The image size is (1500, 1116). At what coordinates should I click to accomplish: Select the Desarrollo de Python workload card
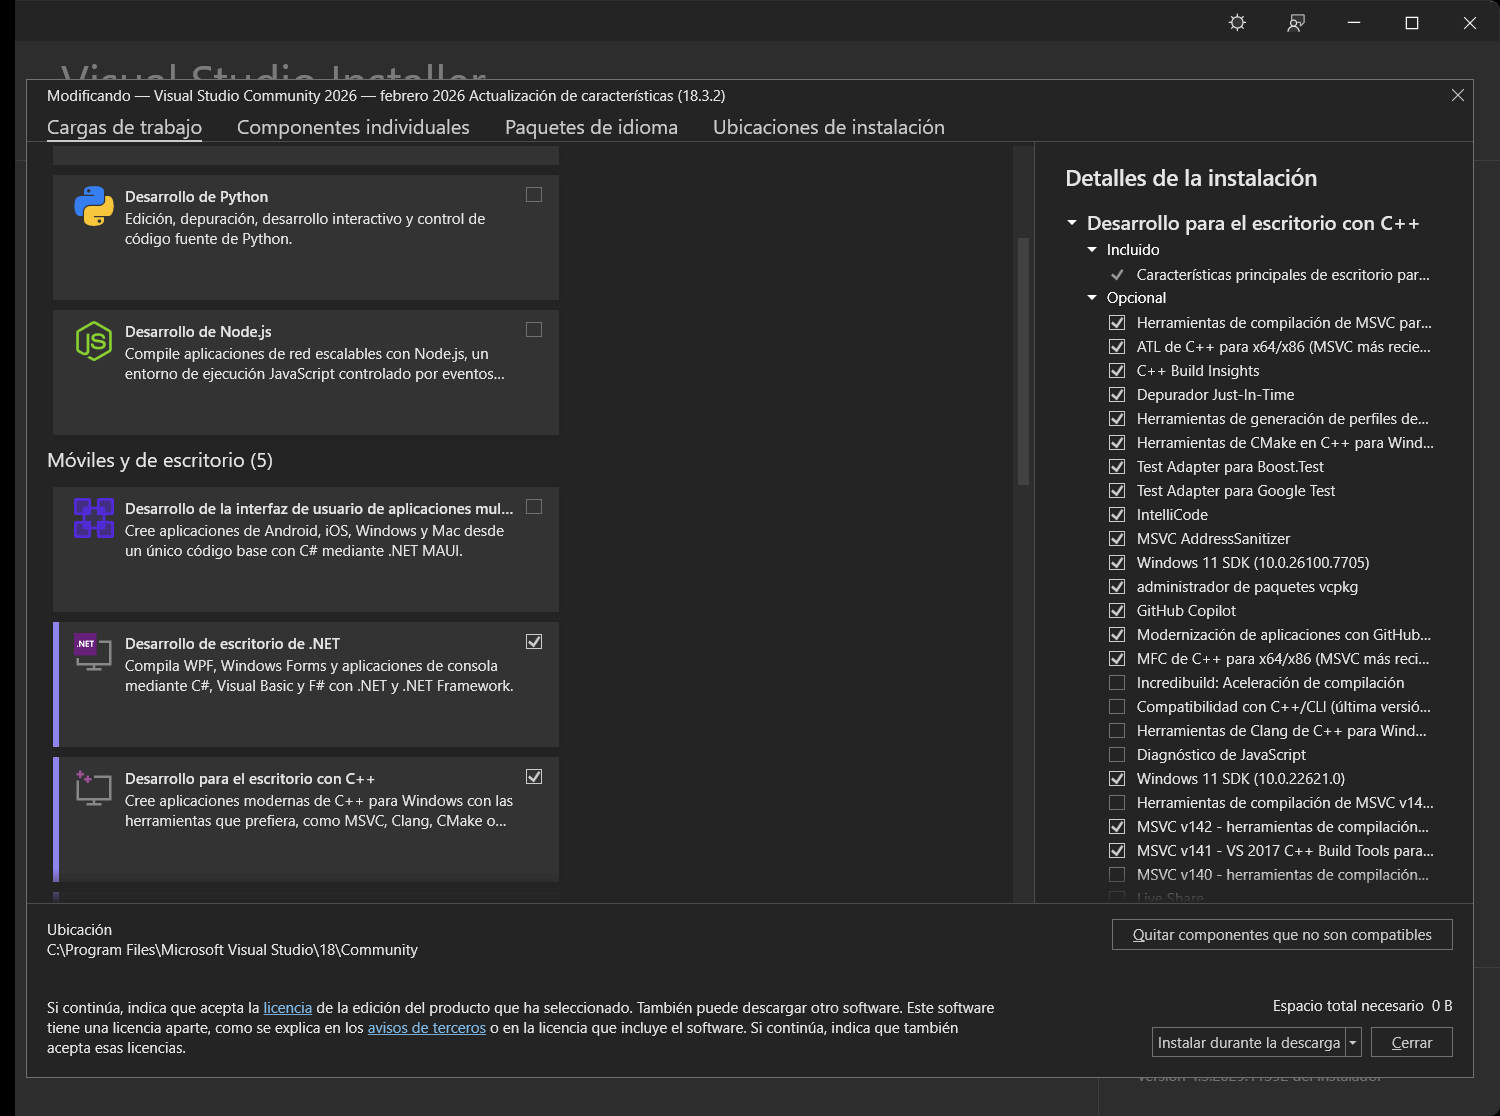(306, 237)
